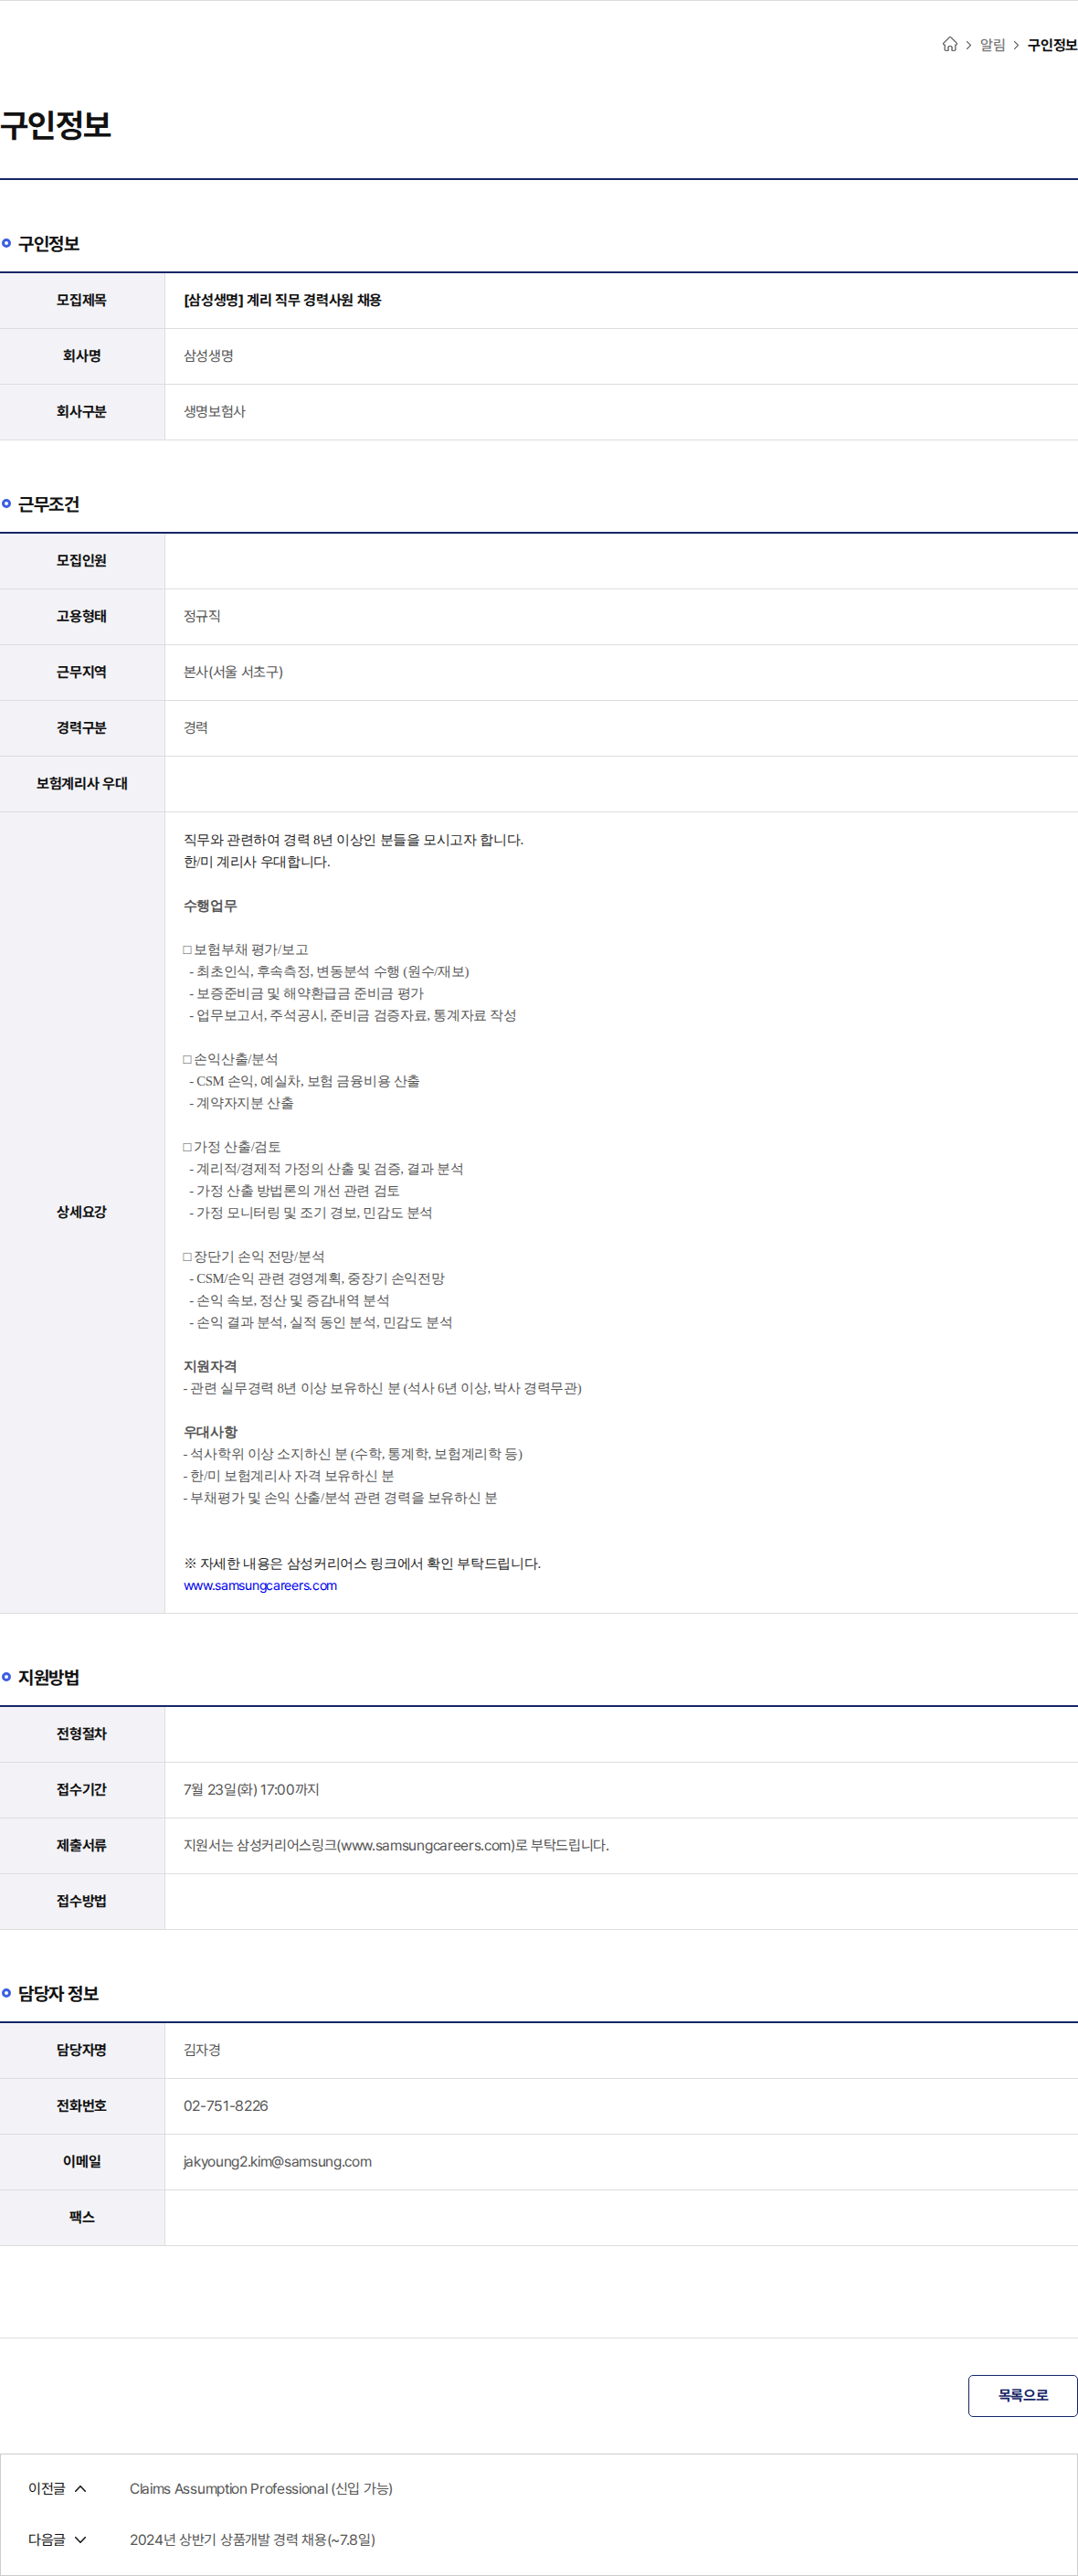Click the 목록으로 button
1078x2576 pixels.
tap(1022, 2395)
